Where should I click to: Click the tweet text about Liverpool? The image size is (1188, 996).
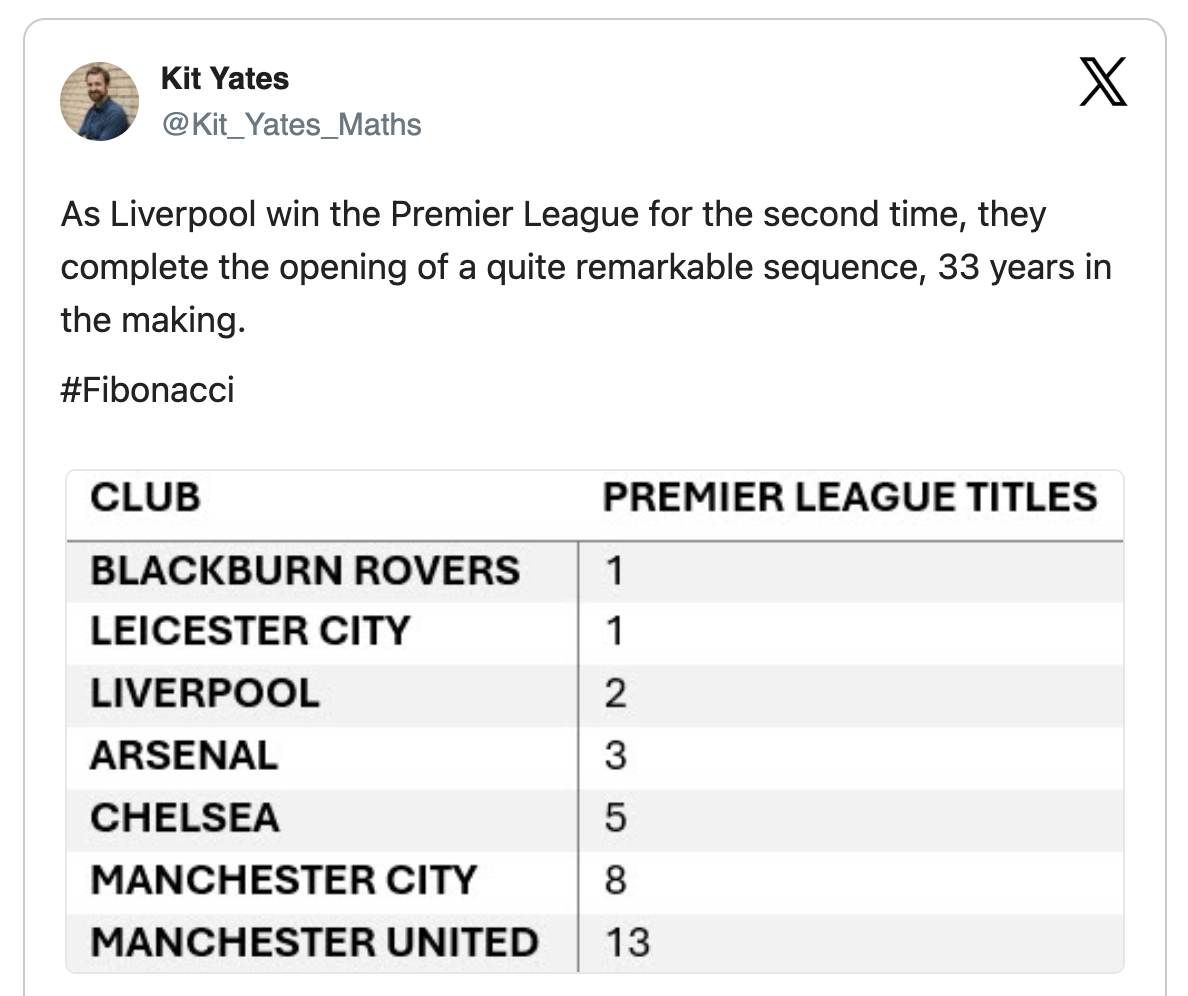coord(585,267)
